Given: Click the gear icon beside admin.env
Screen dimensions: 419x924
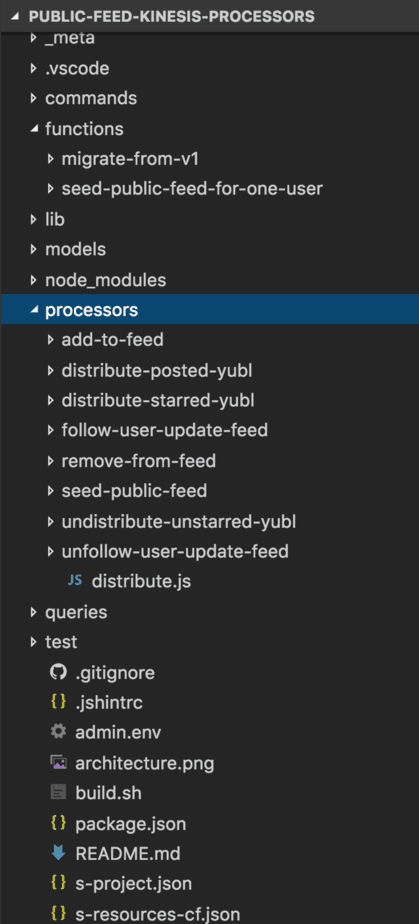Looking at the screenshot, I should click(58, 732).
